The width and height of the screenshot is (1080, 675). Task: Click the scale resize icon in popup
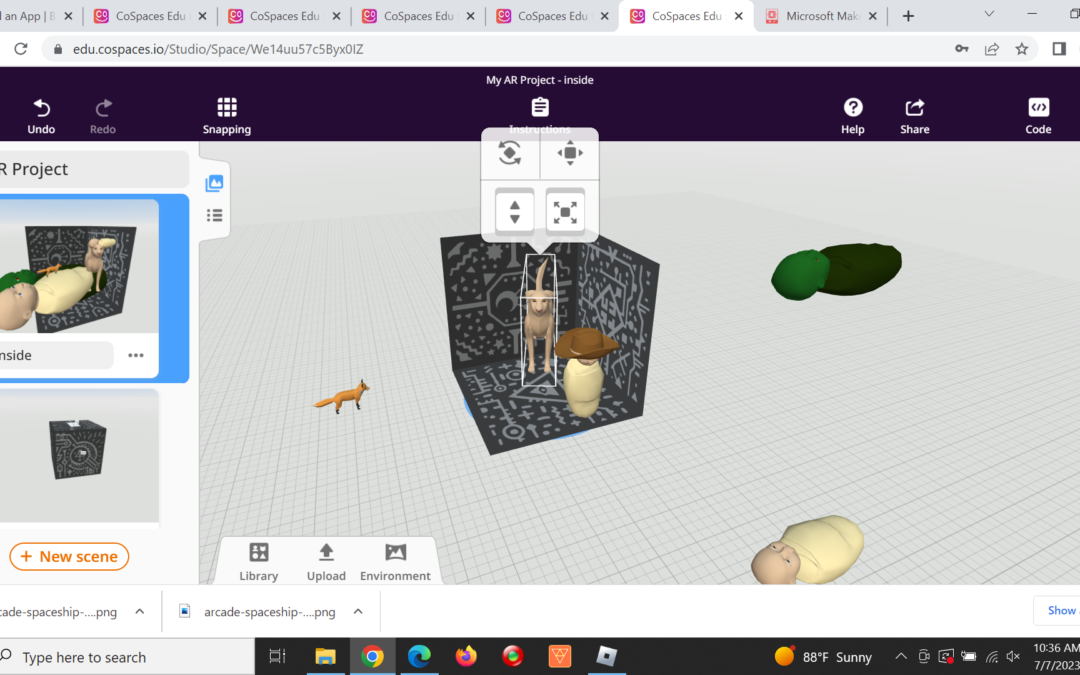[x=565, y=212]
